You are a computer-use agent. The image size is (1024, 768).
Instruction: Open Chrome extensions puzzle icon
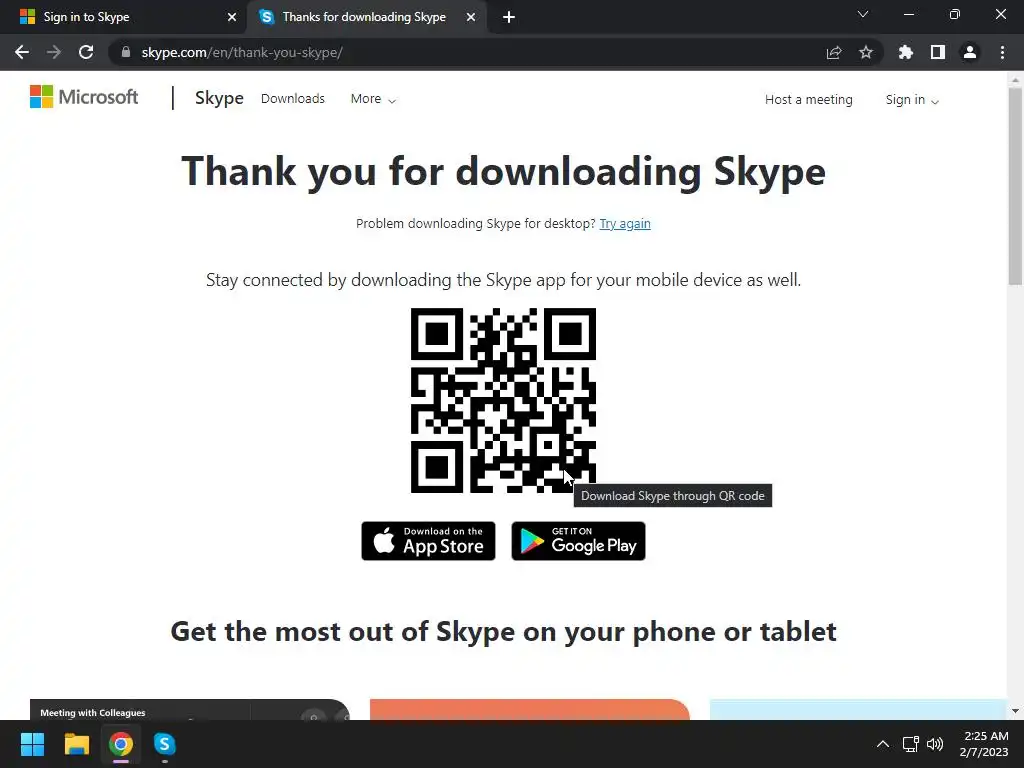click(906, 52)
